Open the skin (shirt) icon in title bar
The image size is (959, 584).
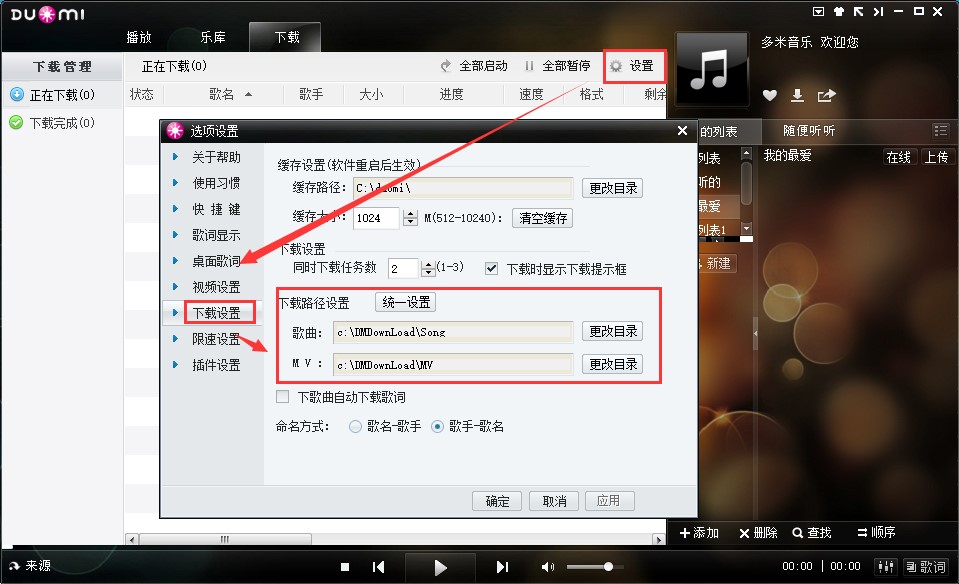[x=839, y=11]
